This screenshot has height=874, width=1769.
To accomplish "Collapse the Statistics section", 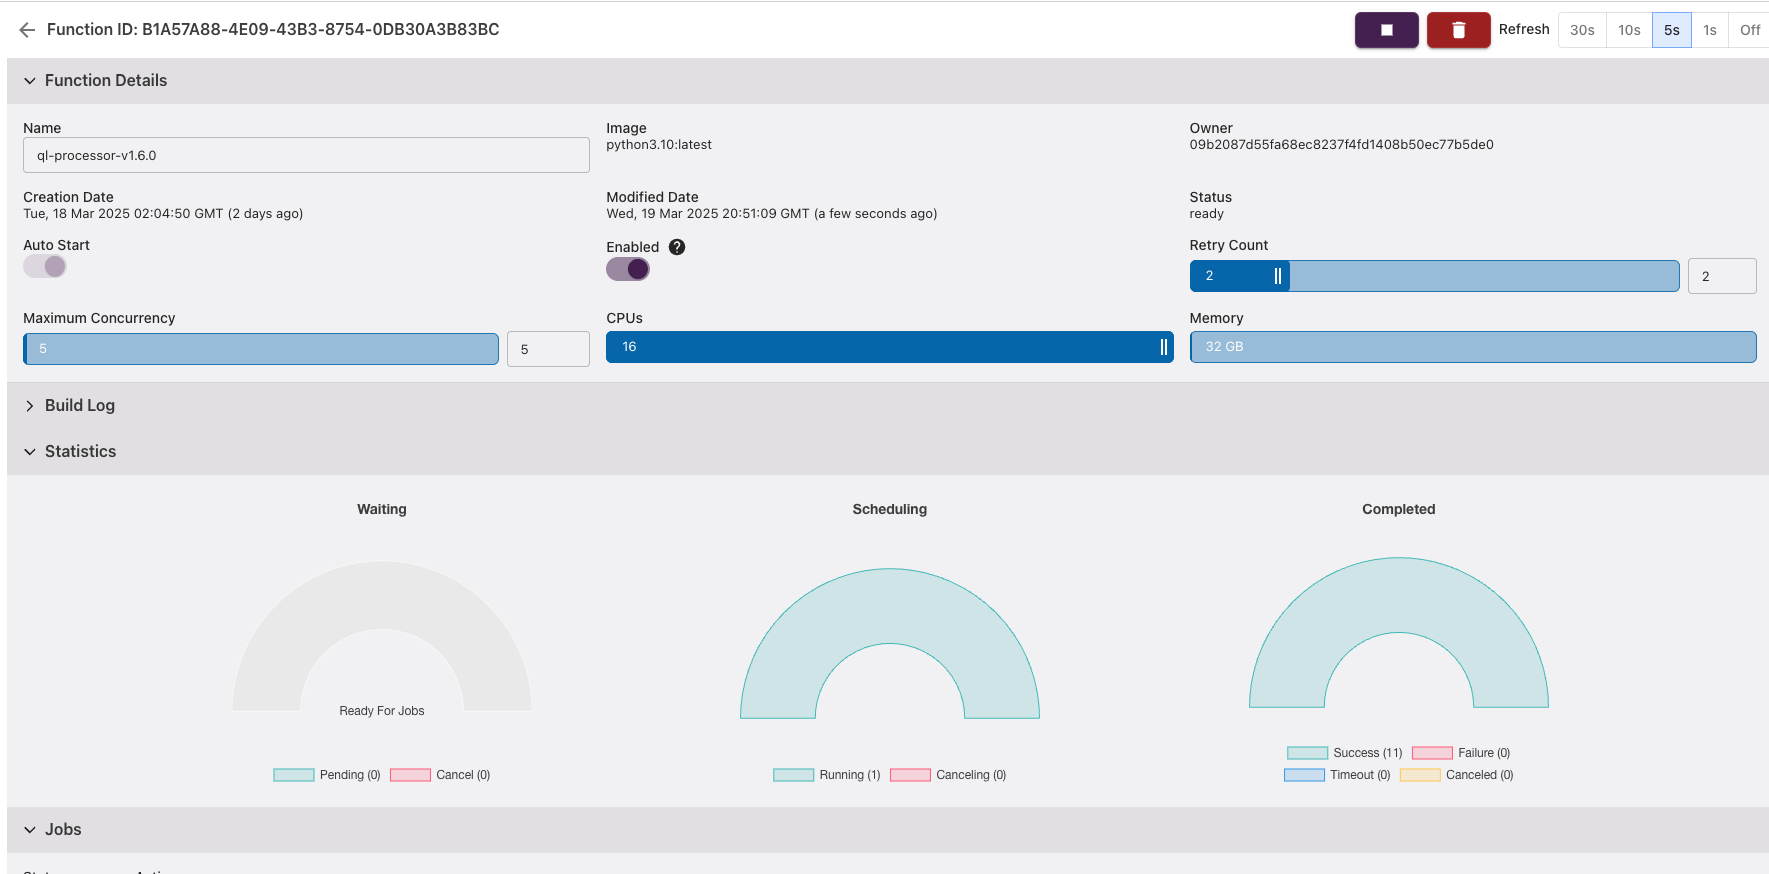I will point(30,452).
